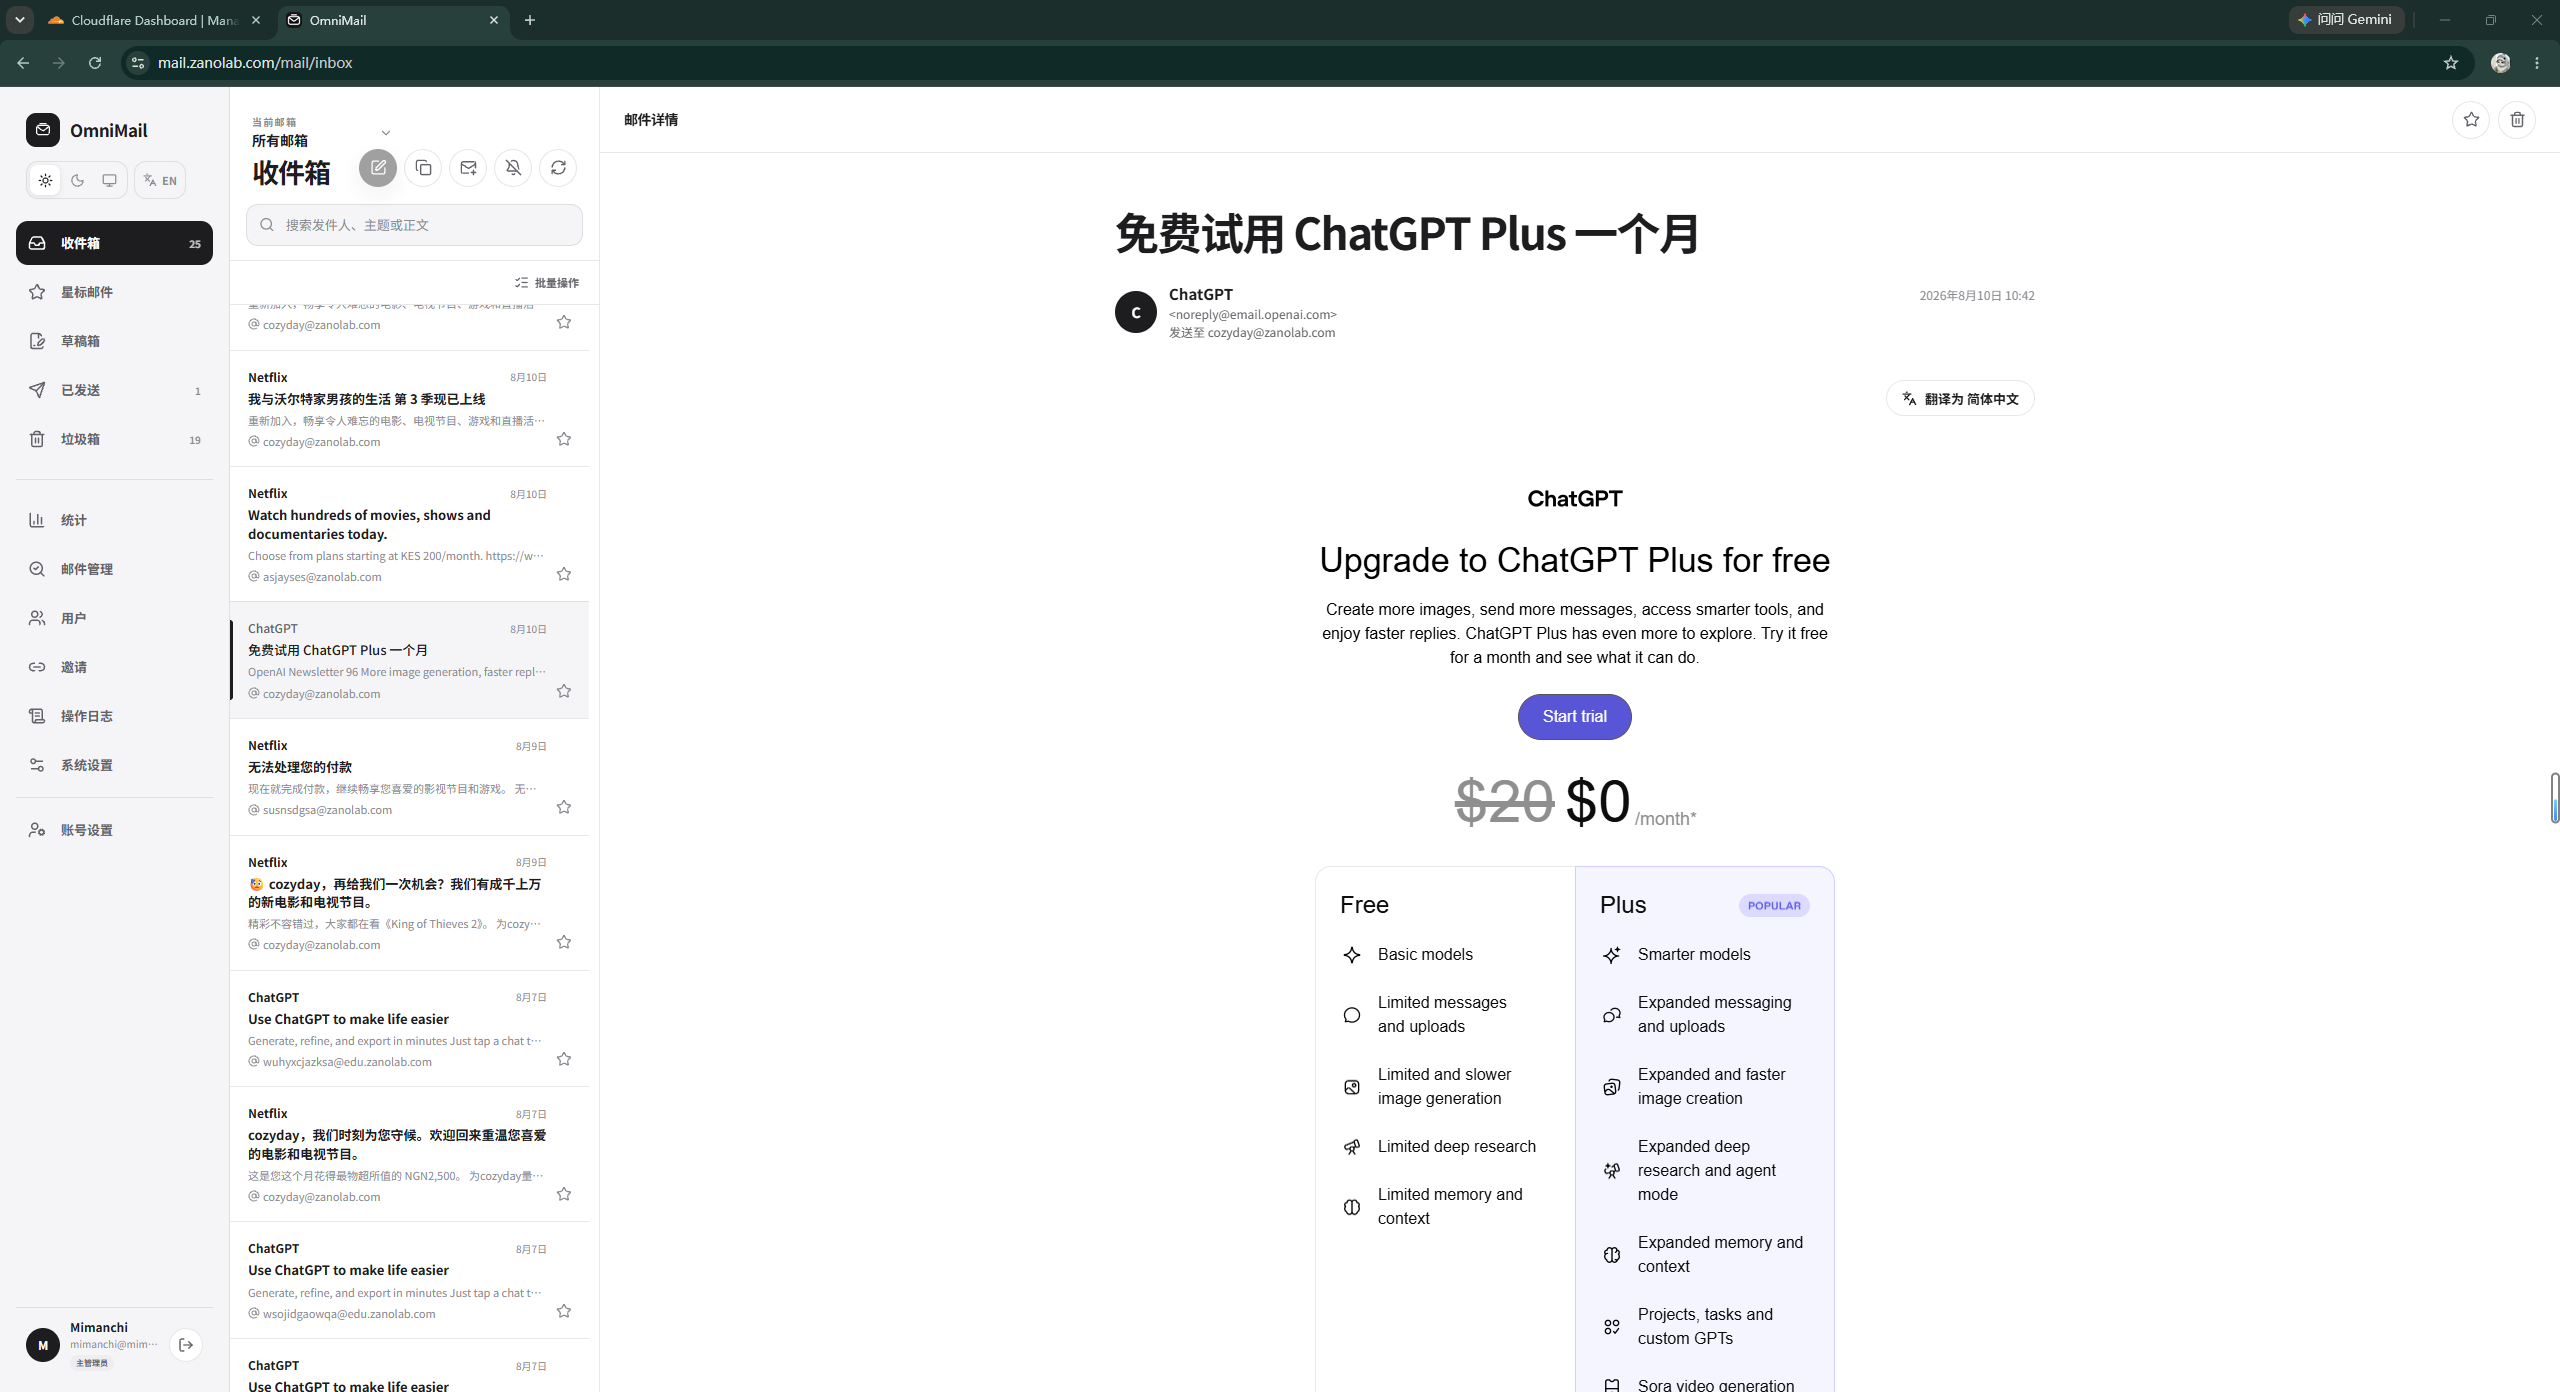2560x1392 pixels.
Task: Star the Watch hundreds of movies email
Action: (564, 574)
